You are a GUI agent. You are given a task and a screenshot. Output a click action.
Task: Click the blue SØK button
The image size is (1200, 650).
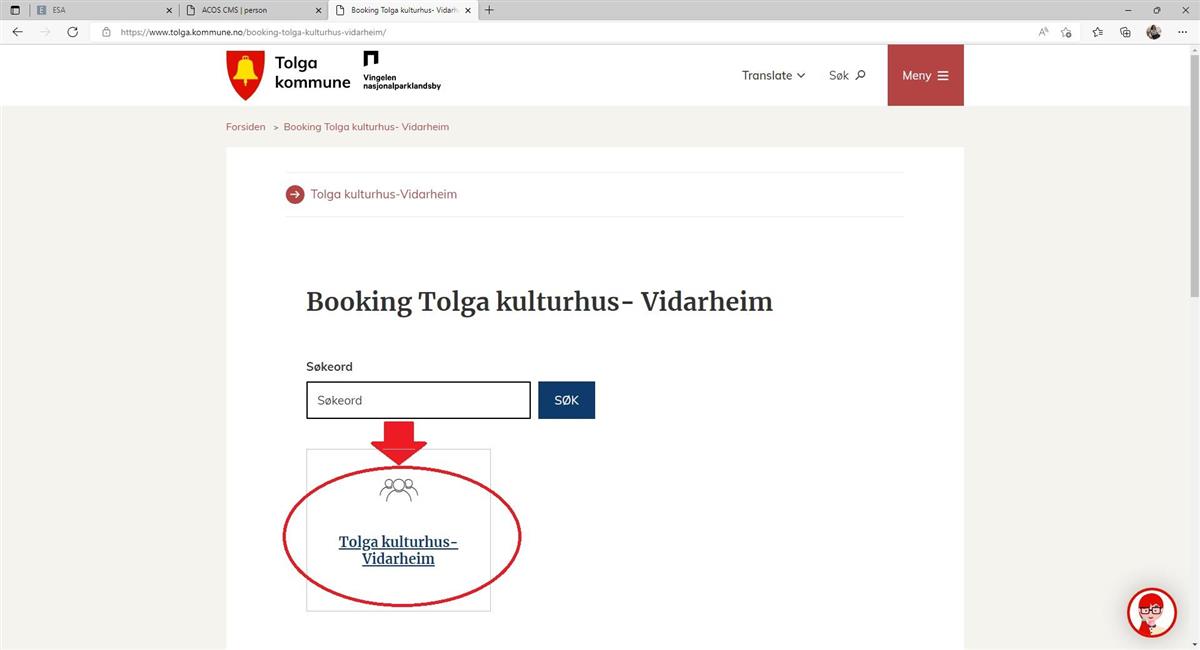[x=566, y=400]
